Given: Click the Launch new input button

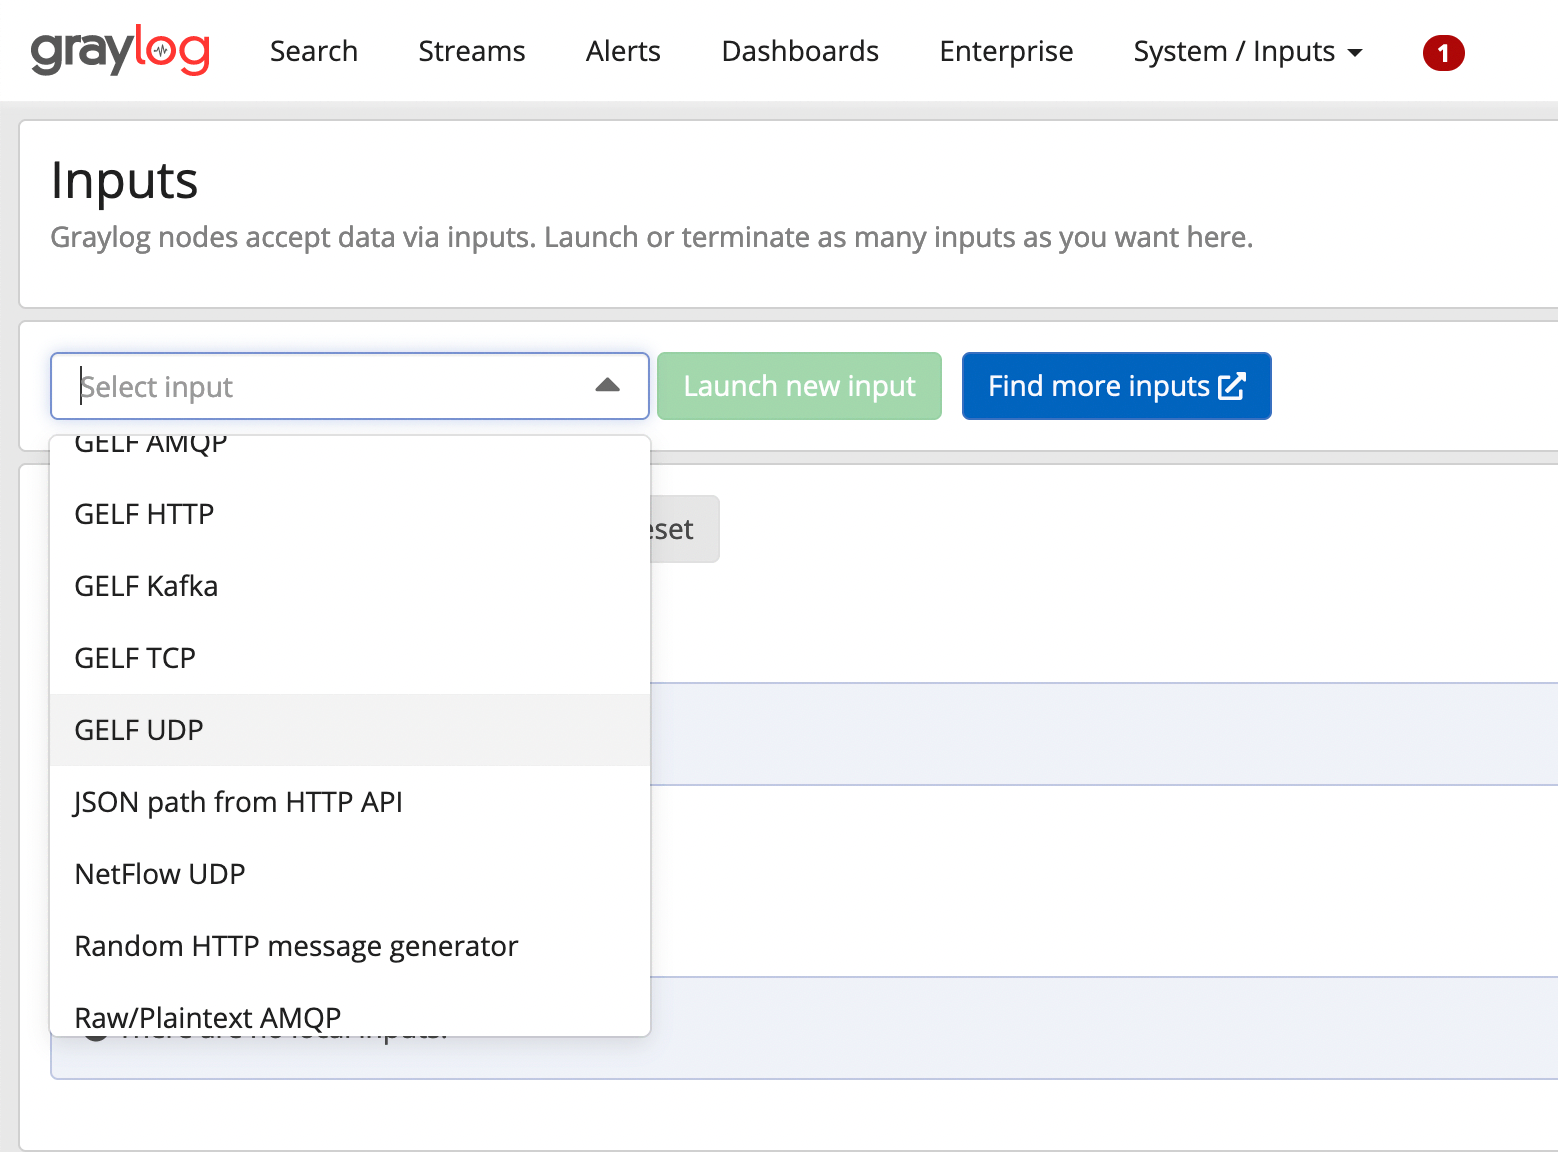Looking at the screenshot, I should [x=799, y=386].
